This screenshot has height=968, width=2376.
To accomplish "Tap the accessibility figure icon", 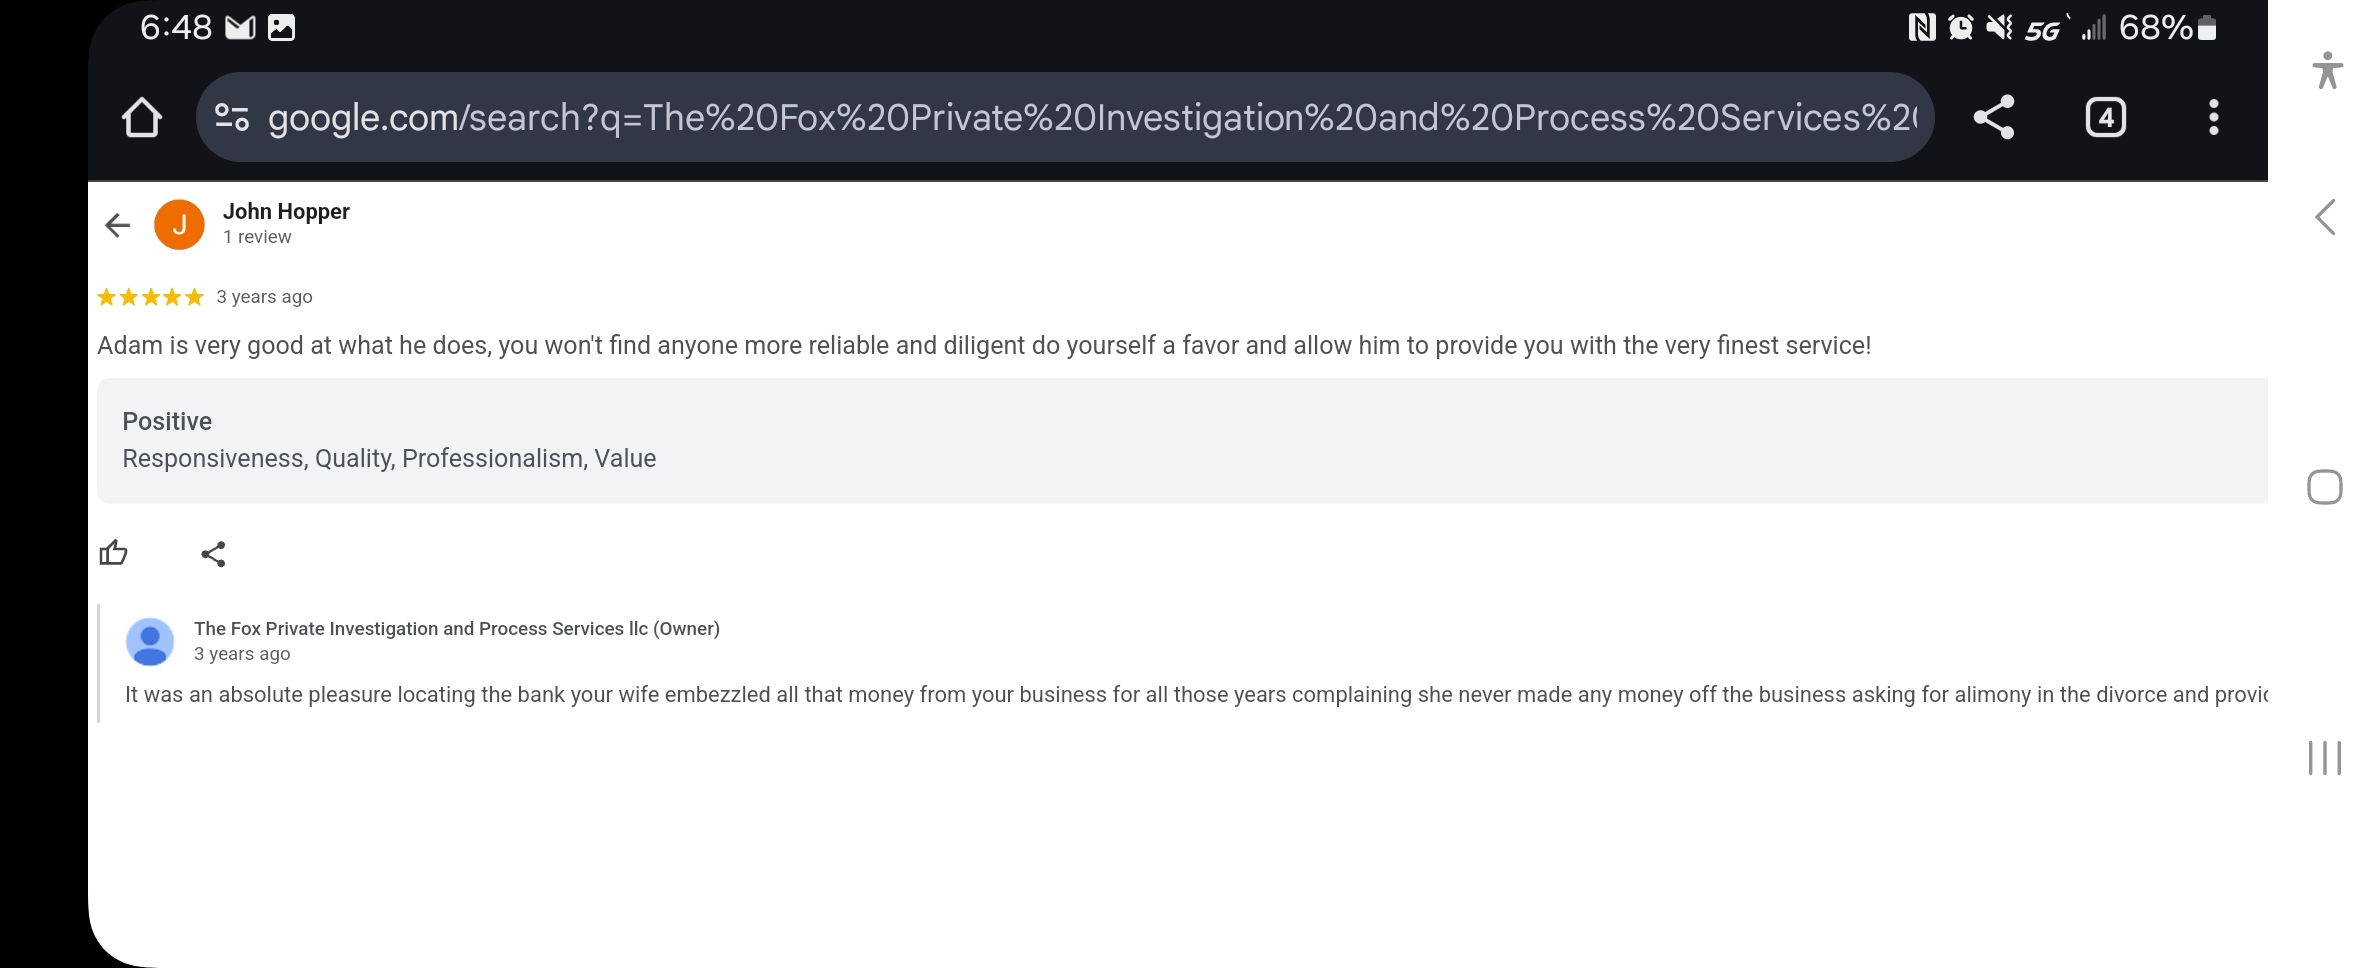I will [x=2327, y=70].
